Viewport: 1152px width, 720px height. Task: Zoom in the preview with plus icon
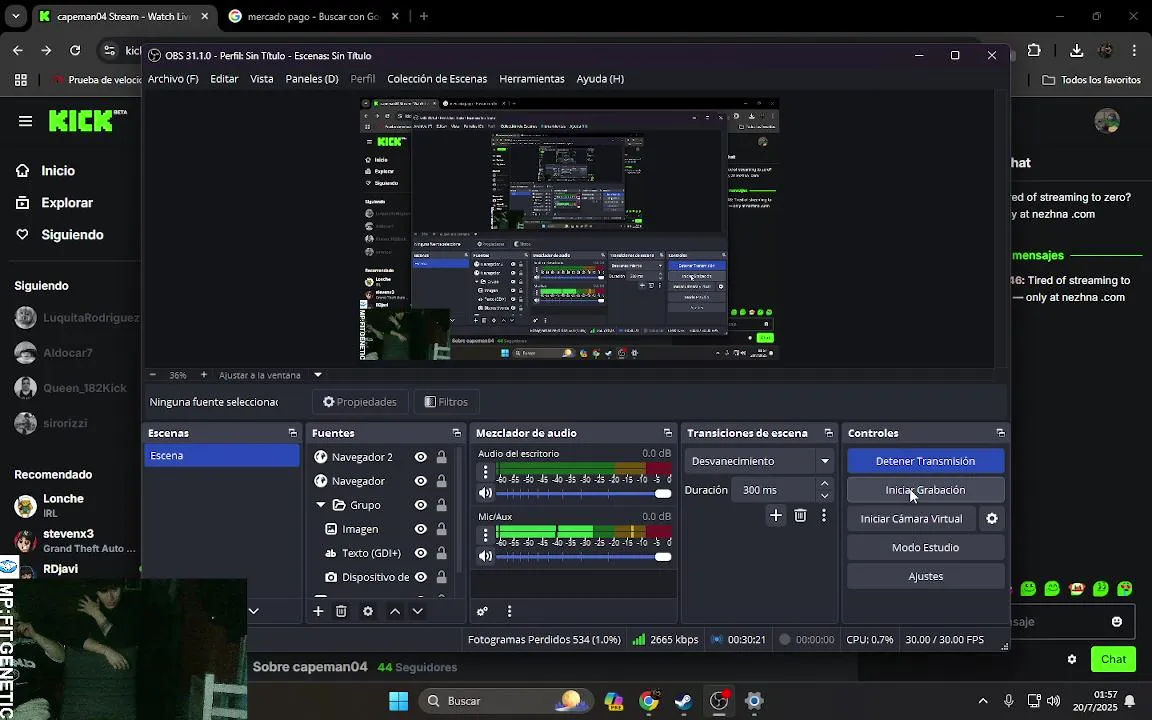204,375
